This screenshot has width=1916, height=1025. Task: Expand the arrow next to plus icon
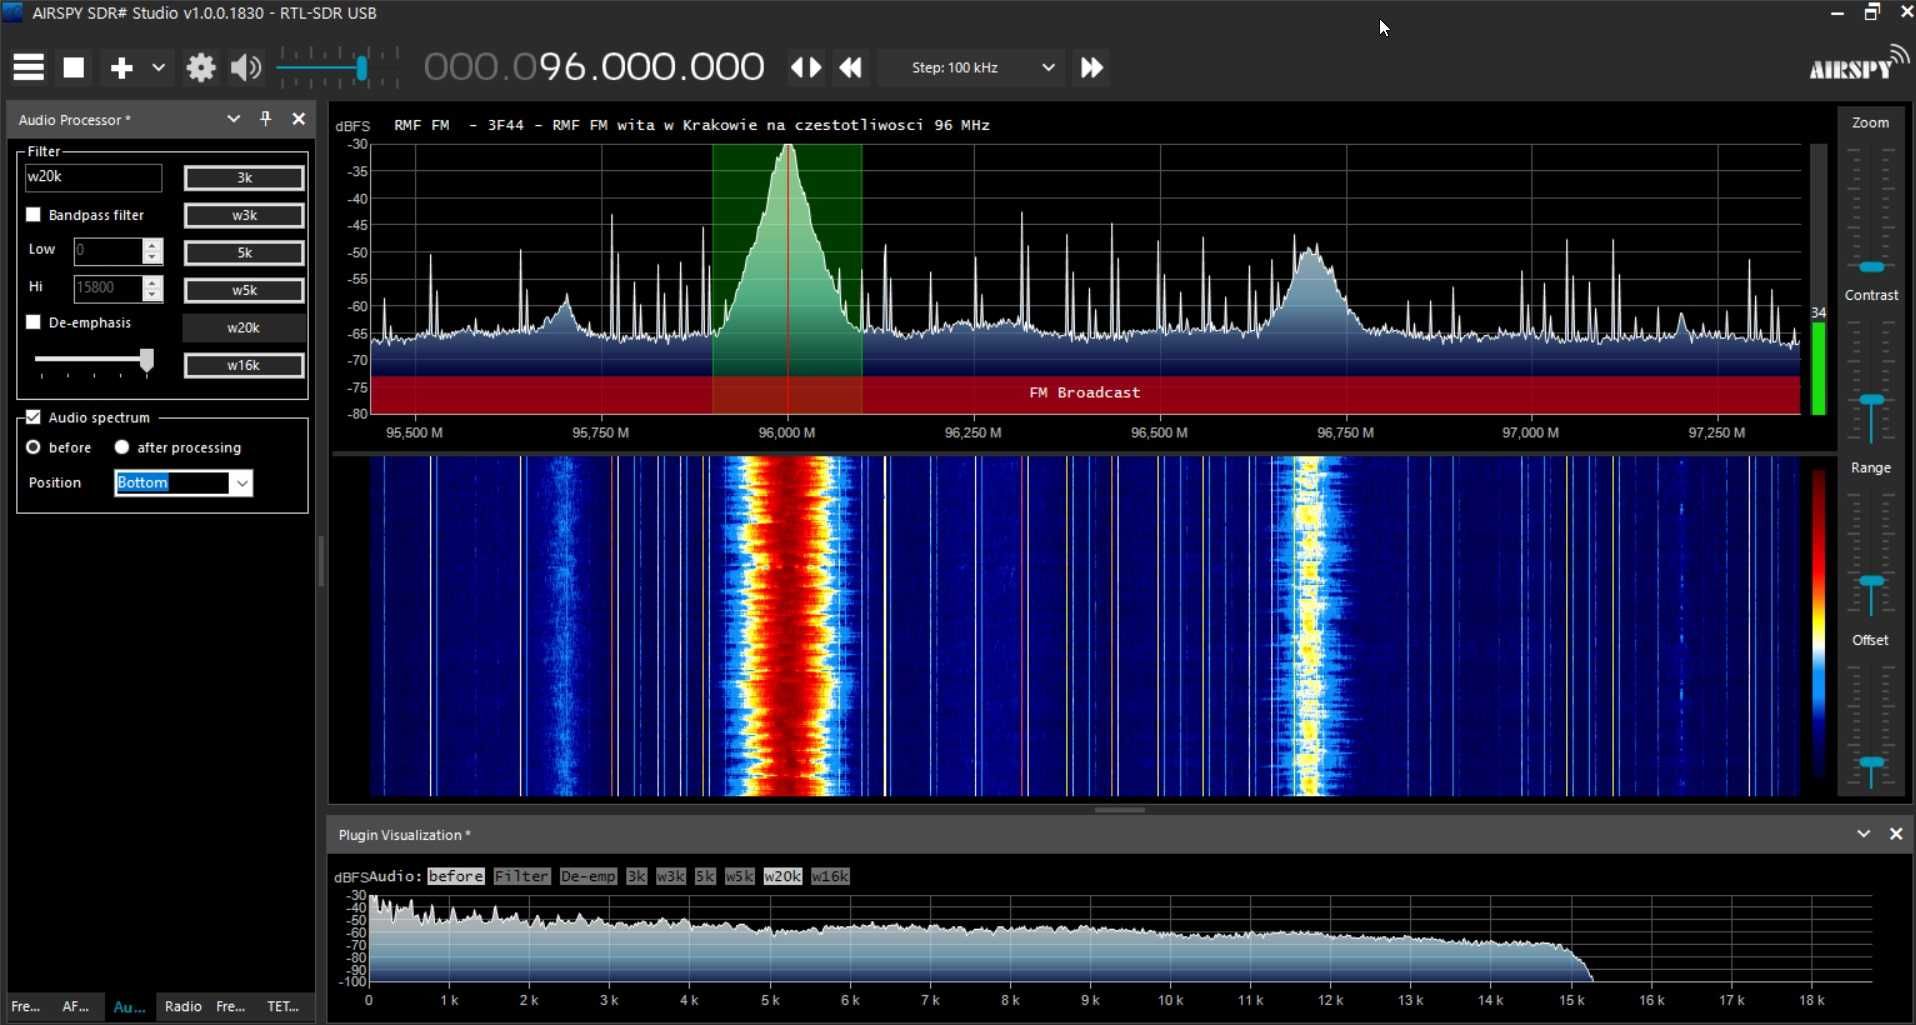point(158,68)
